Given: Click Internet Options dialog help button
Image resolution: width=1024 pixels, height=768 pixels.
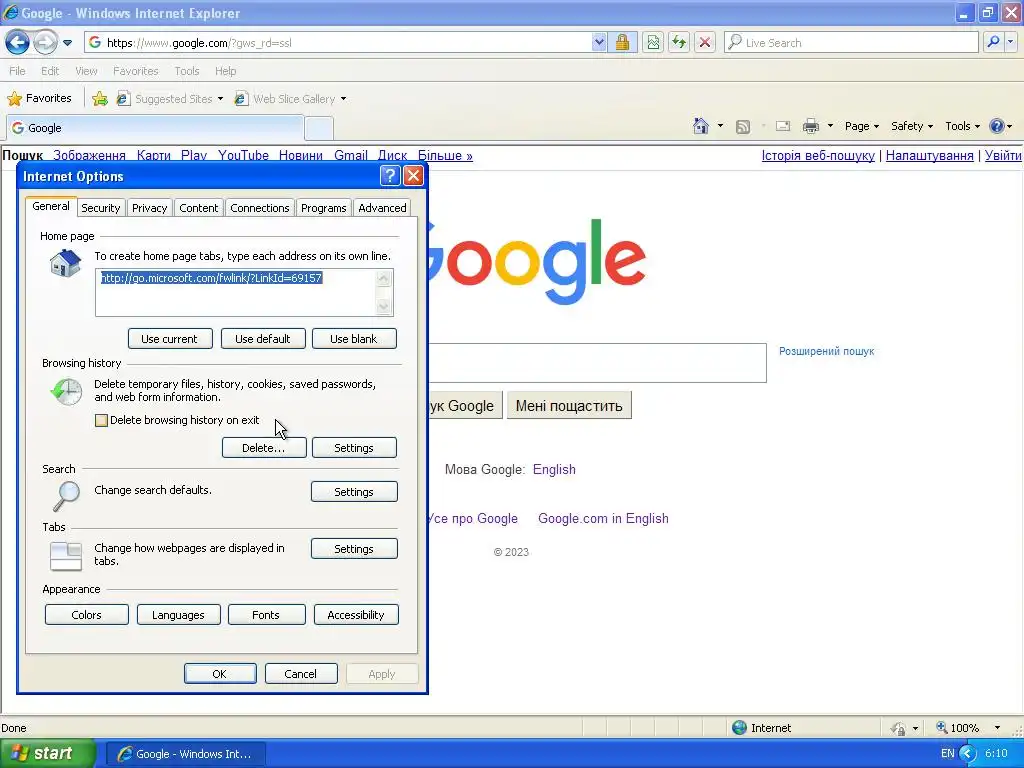Looking at the screenshot, I should (x=390, y=175).
